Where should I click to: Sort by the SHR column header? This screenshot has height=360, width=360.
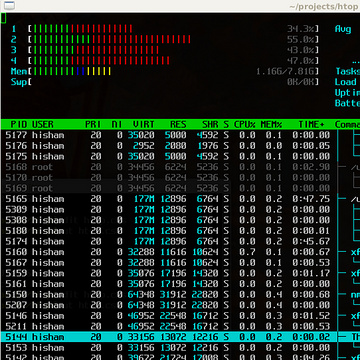210,125
